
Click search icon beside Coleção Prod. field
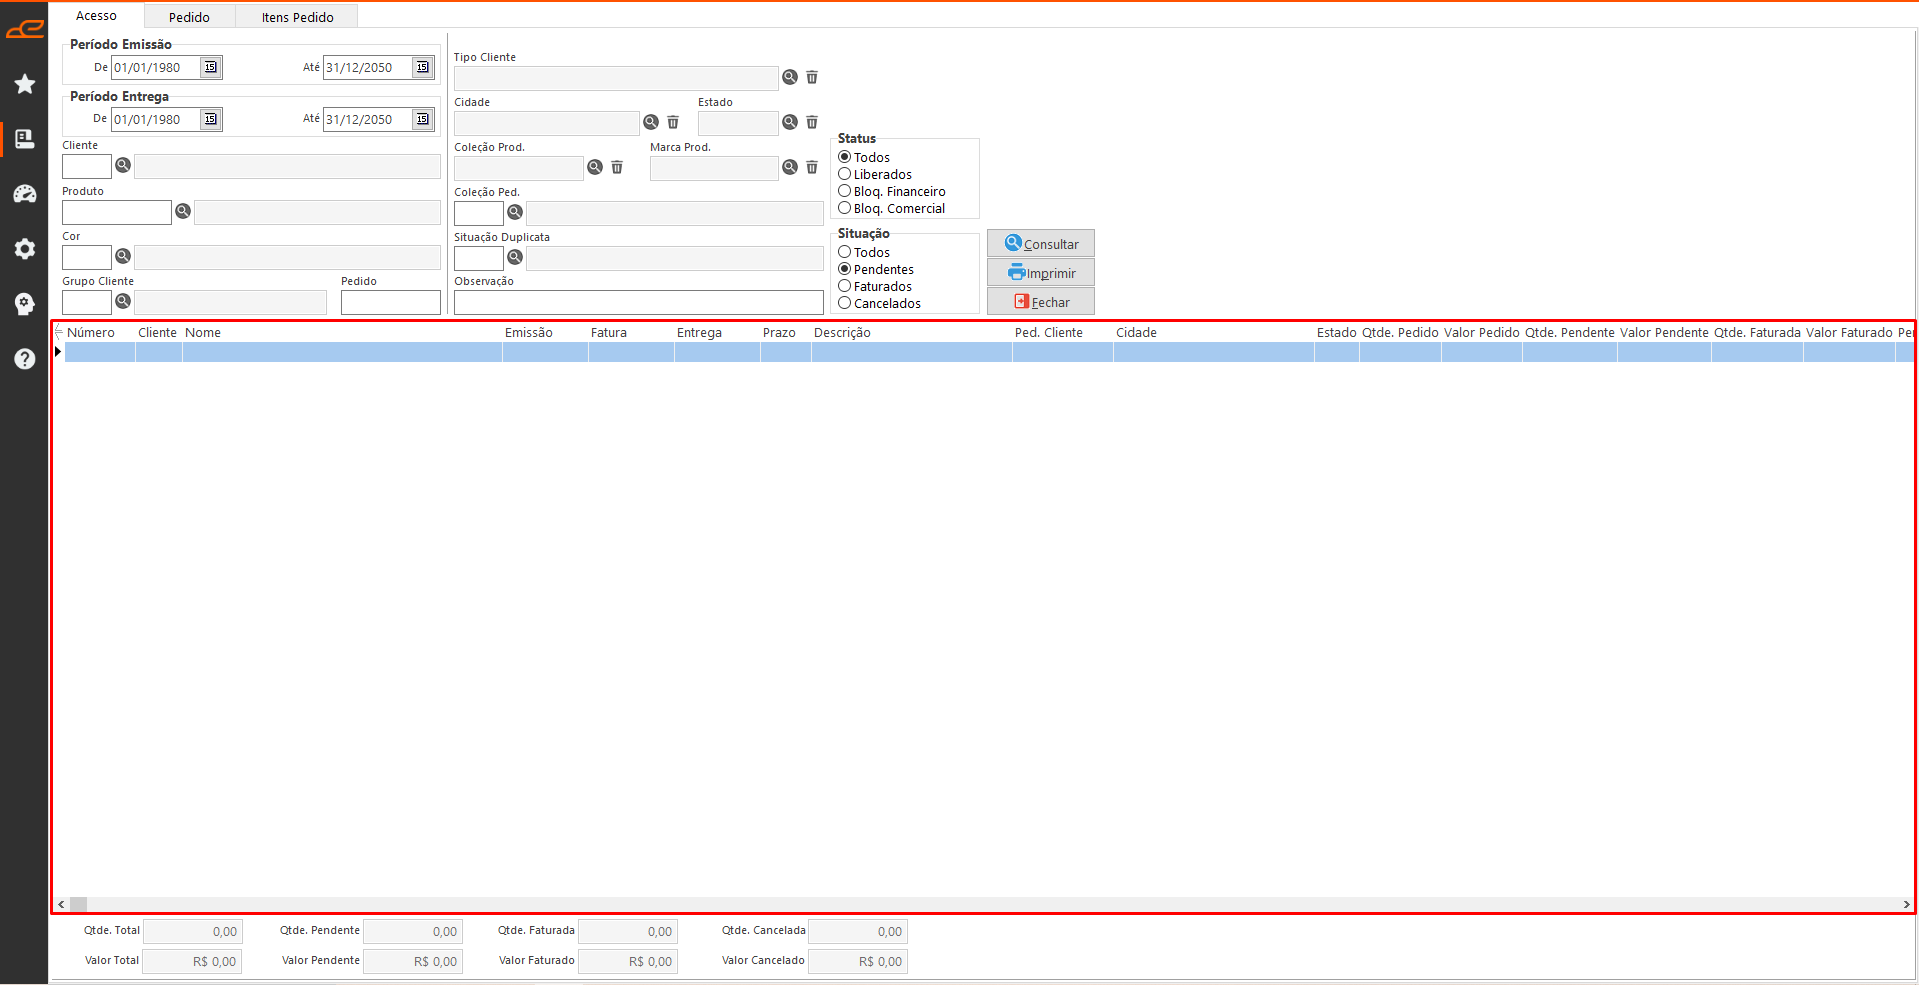point(595,167)
